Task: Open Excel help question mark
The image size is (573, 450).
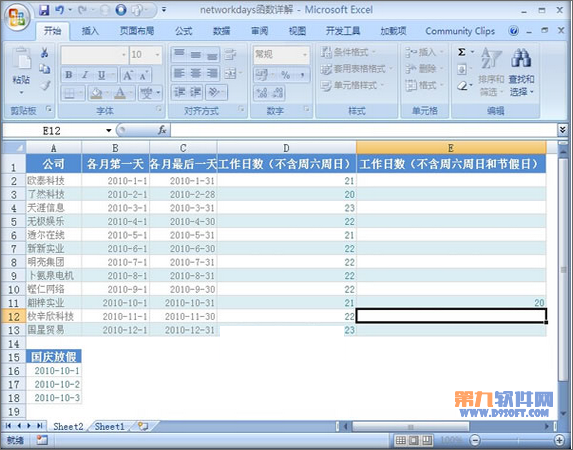Action: (x=513, y=31)
